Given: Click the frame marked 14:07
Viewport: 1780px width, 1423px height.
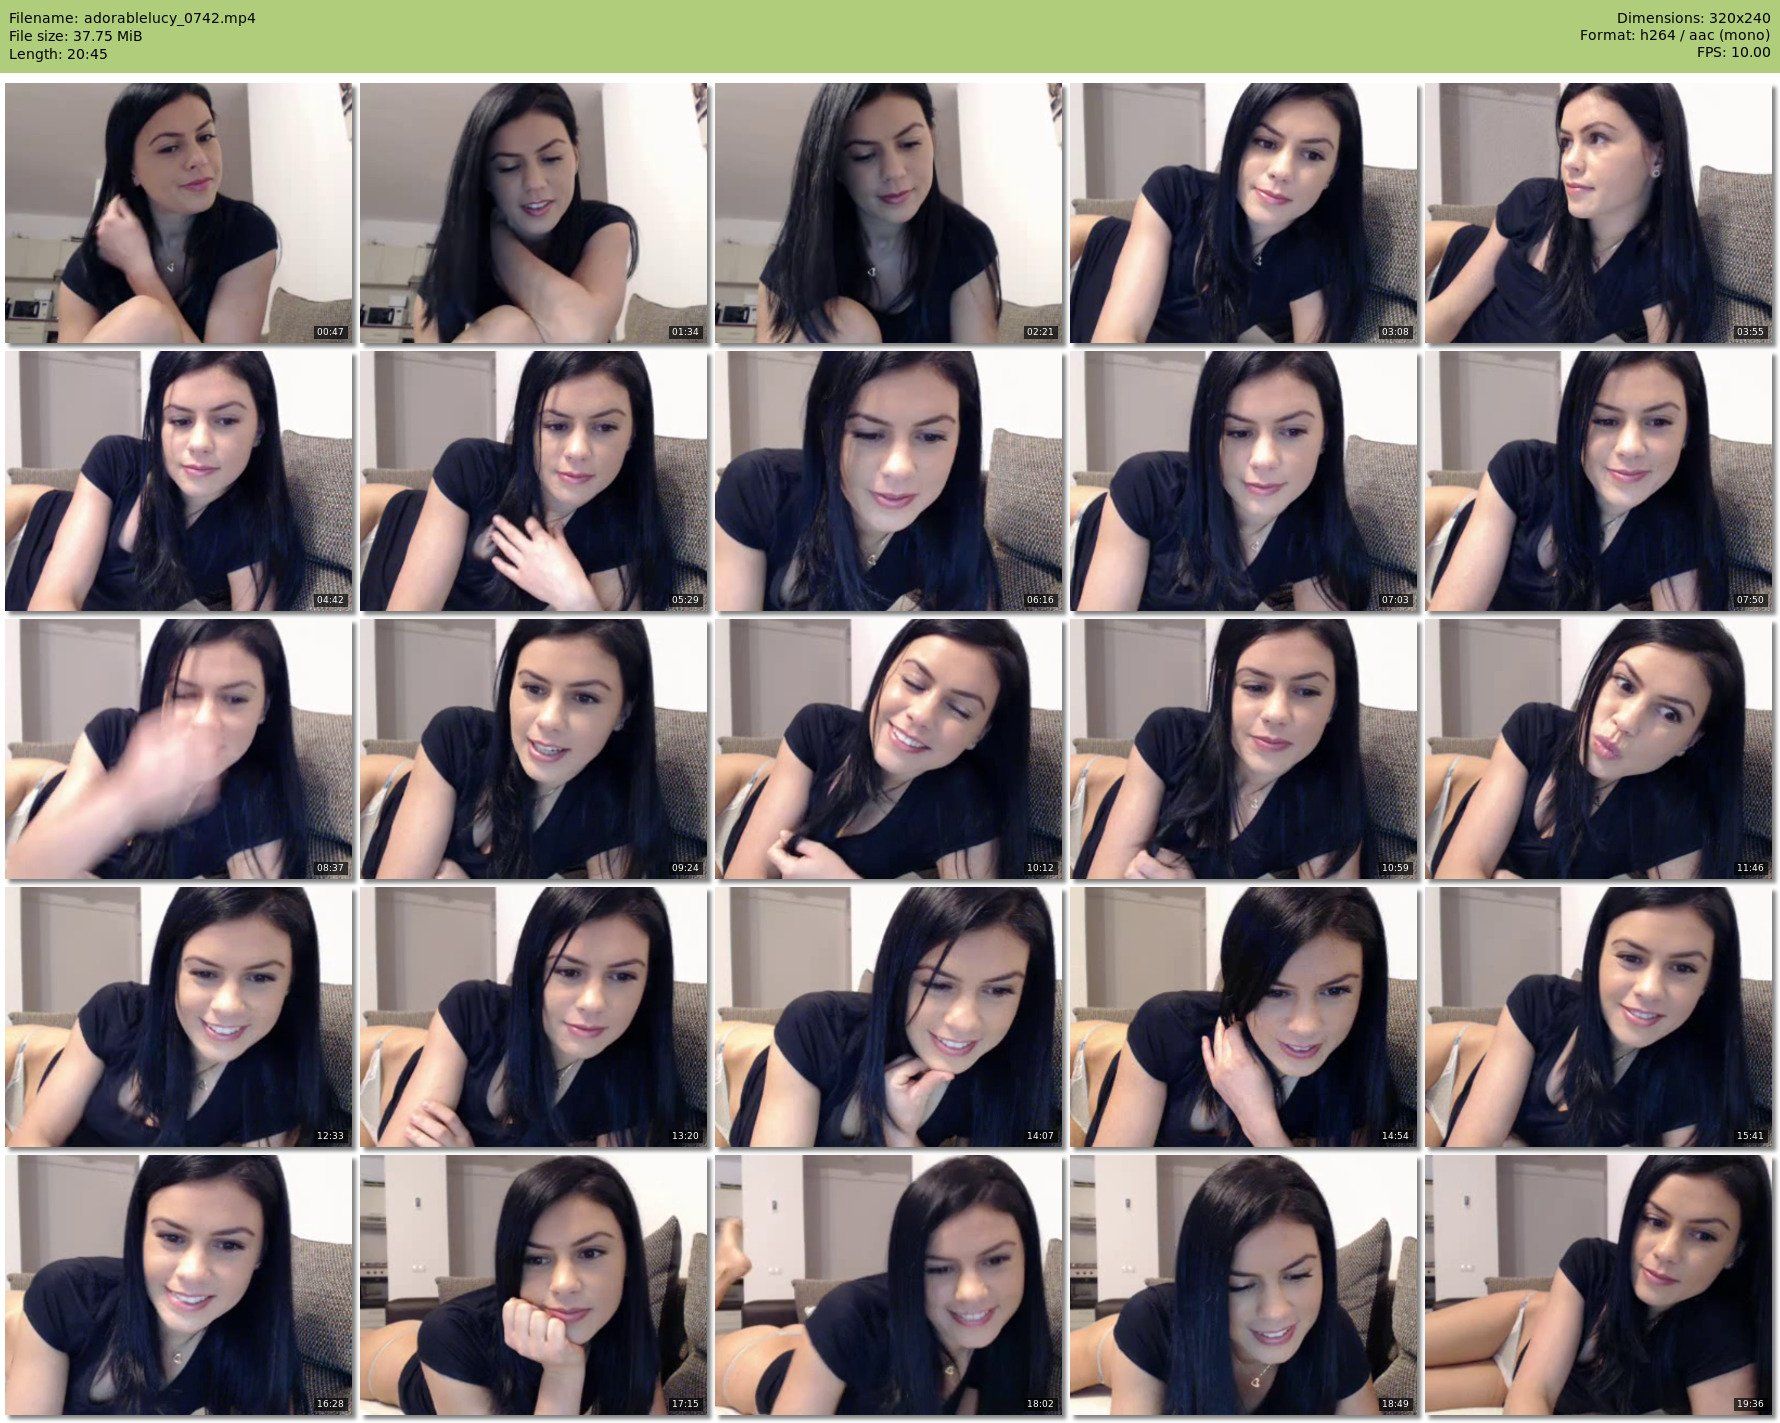Looking at the screenshot, I should [x=889, y=1017].
